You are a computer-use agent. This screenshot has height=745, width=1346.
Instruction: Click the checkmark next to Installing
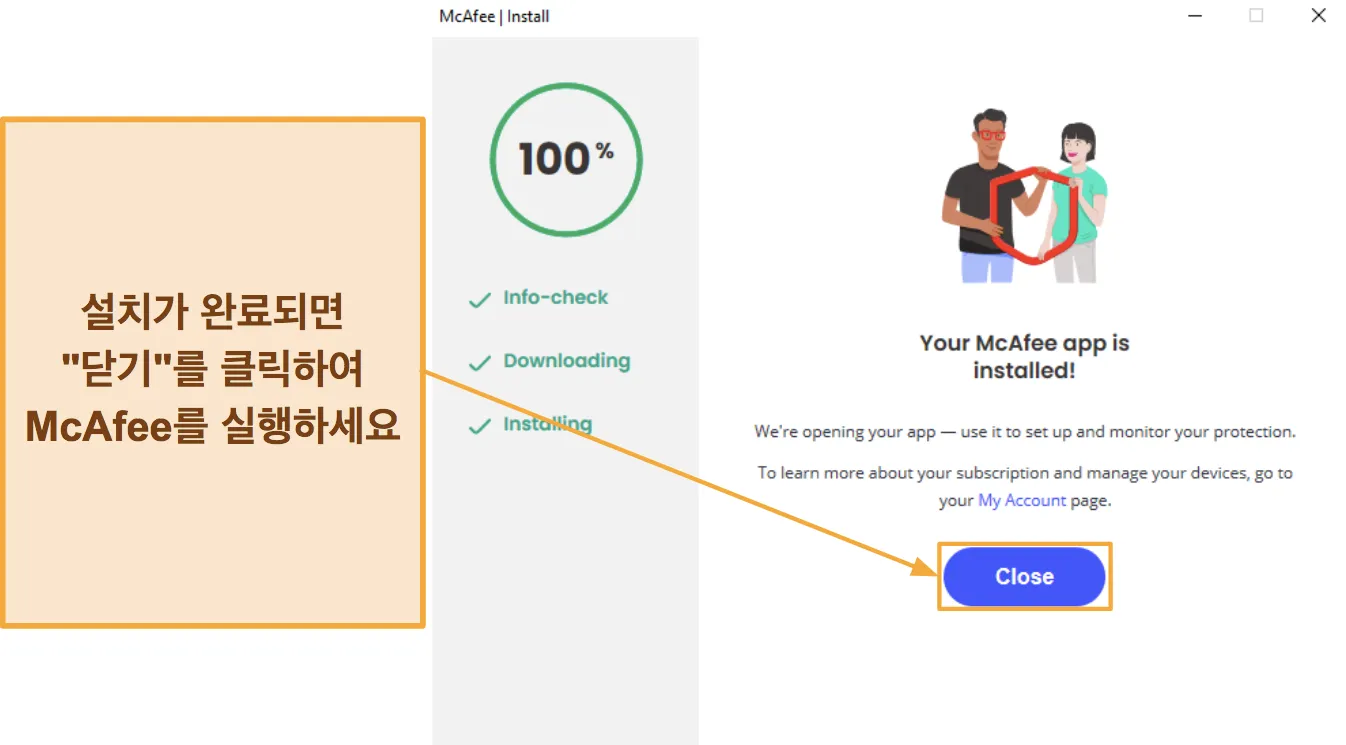[x=480, y=426]
